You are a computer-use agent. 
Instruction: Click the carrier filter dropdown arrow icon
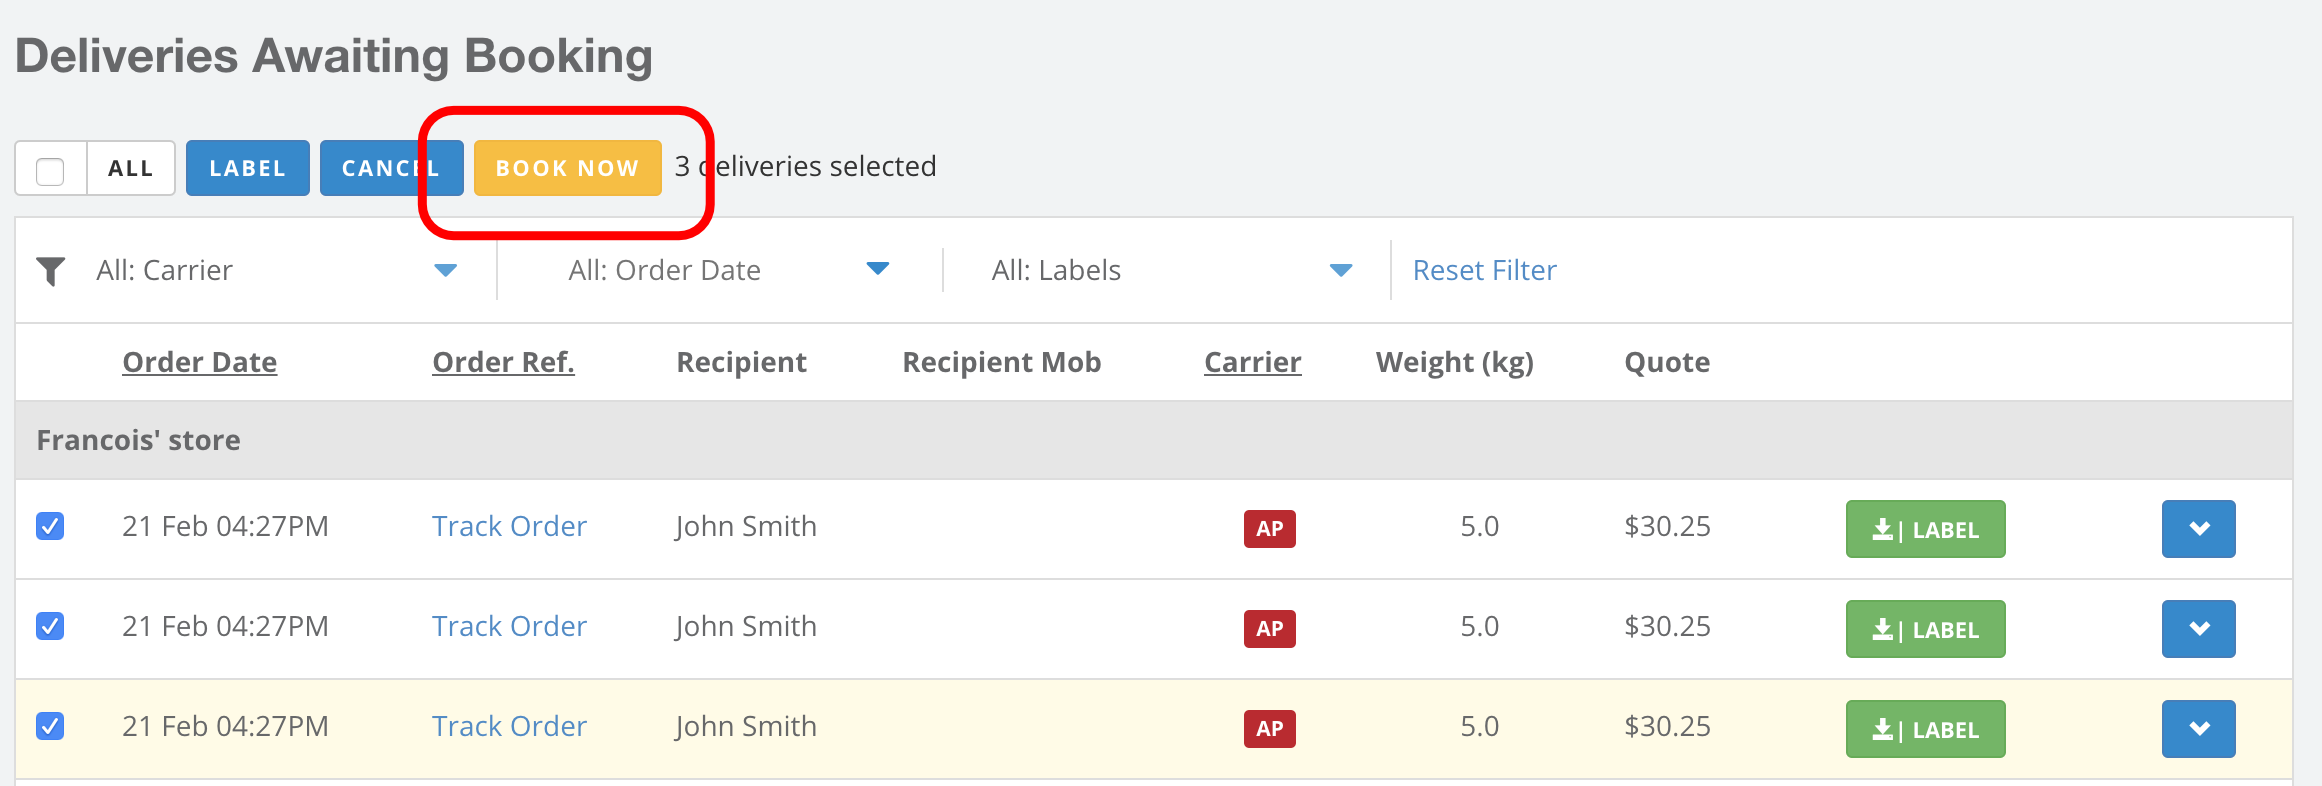[446, 270]
